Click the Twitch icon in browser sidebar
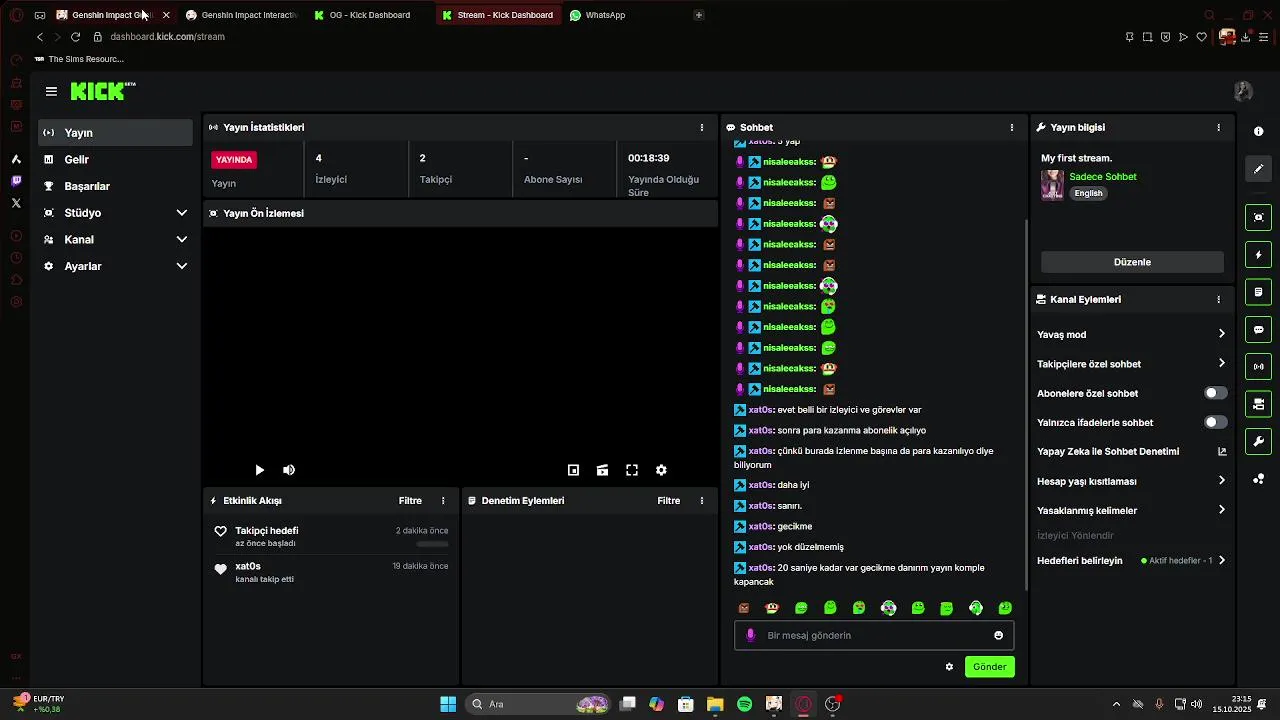 point(16,181)
